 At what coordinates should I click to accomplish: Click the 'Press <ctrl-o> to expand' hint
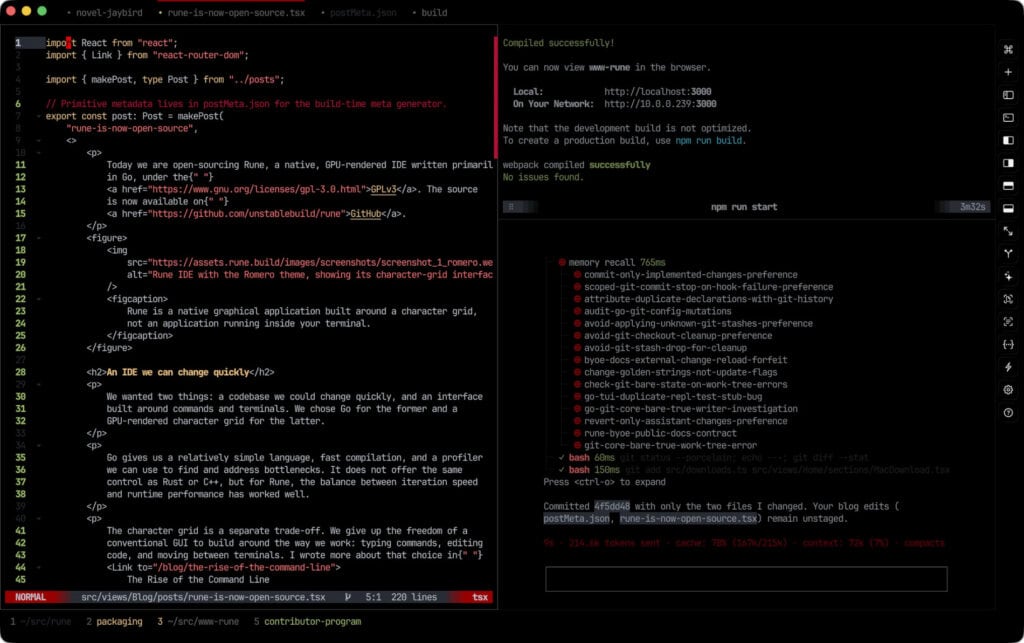[x=605, y=482]
